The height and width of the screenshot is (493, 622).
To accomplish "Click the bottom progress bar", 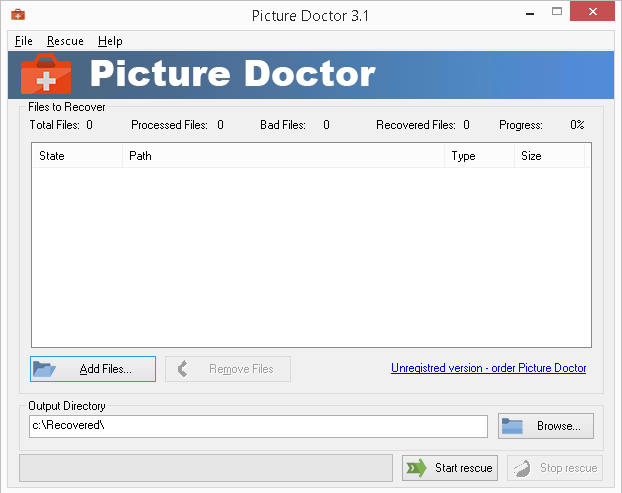I will (x=206, y=468).
